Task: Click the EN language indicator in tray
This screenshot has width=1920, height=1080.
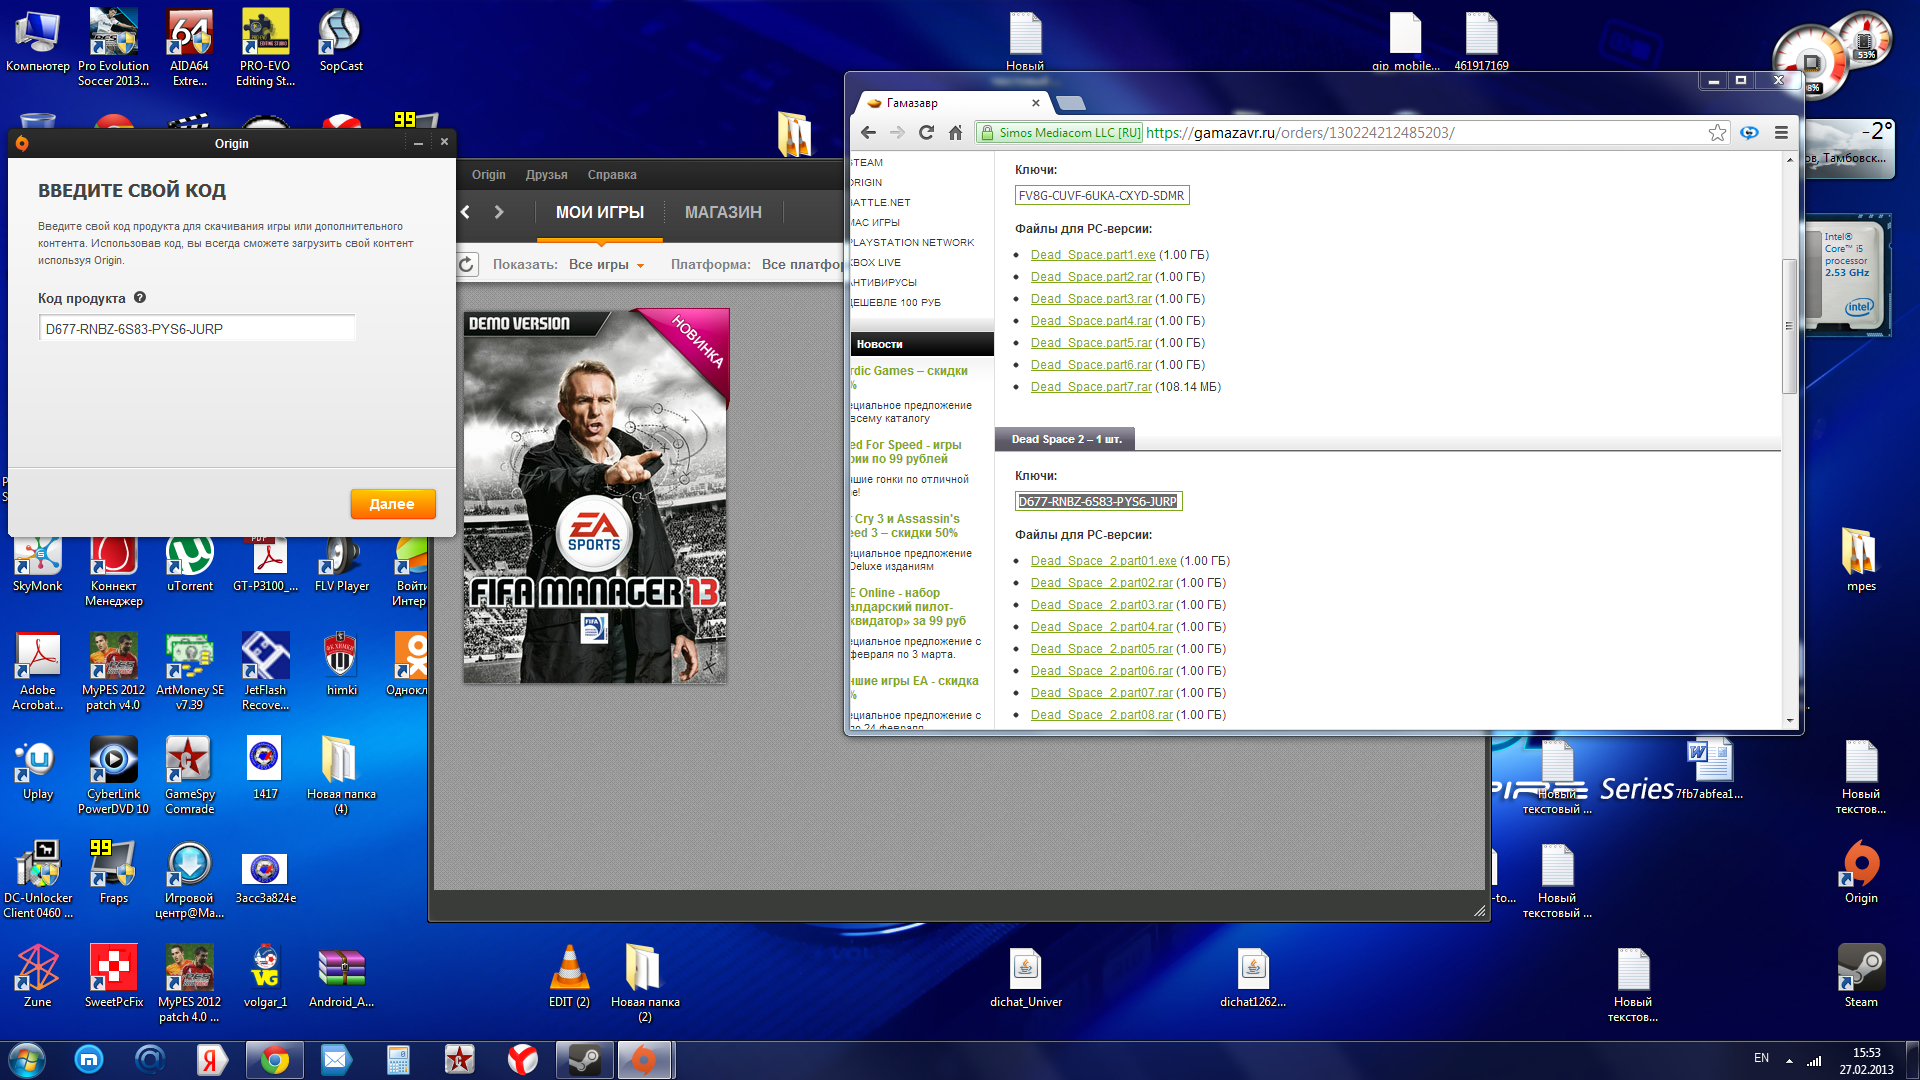Action: tap(1761, 1058)
